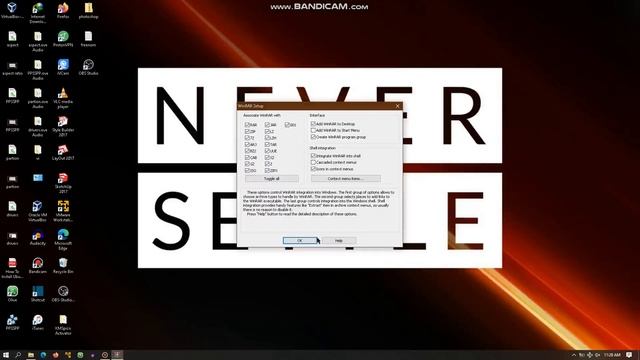Select the Internet Download Manager desktop shortcut

[38, 13]
